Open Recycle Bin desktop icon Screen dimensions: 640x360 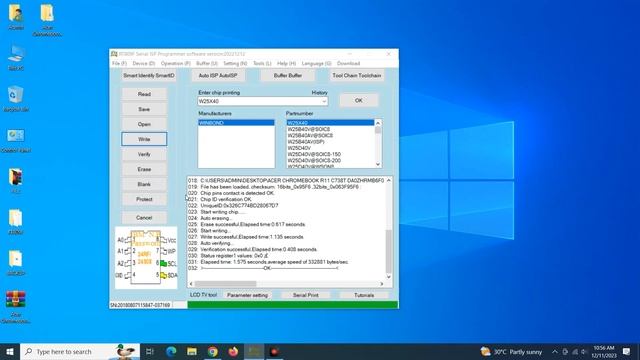16,99
